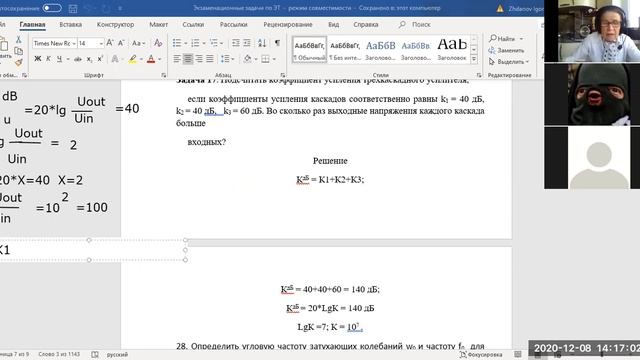The width and height of the screenshot is (640, 360).
Task: Click the русский language indicator
Action: [117, 355]
